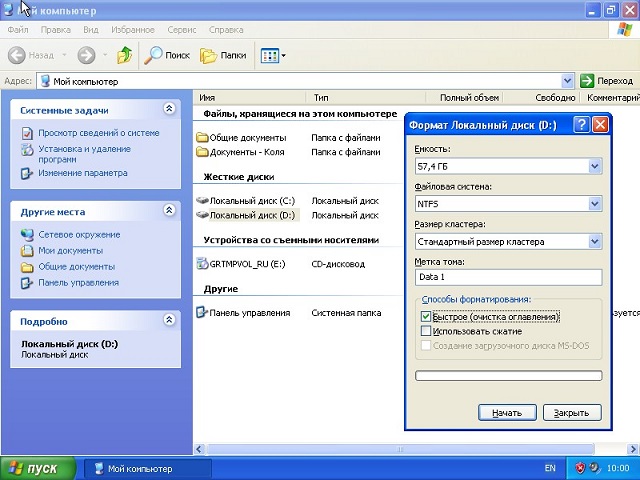Click the add/remove programs icon

(x=27, y=150)
